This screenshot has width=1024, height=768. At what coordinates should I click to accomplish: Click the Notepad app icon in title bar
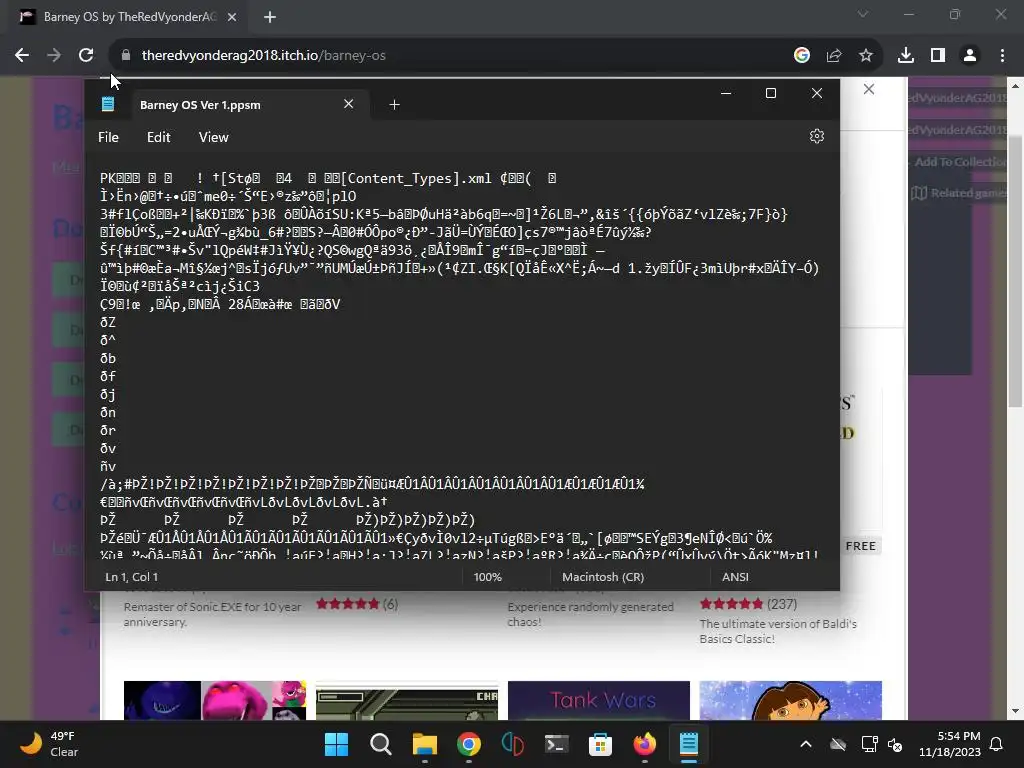pyautogui.click(x=108, y=104)
